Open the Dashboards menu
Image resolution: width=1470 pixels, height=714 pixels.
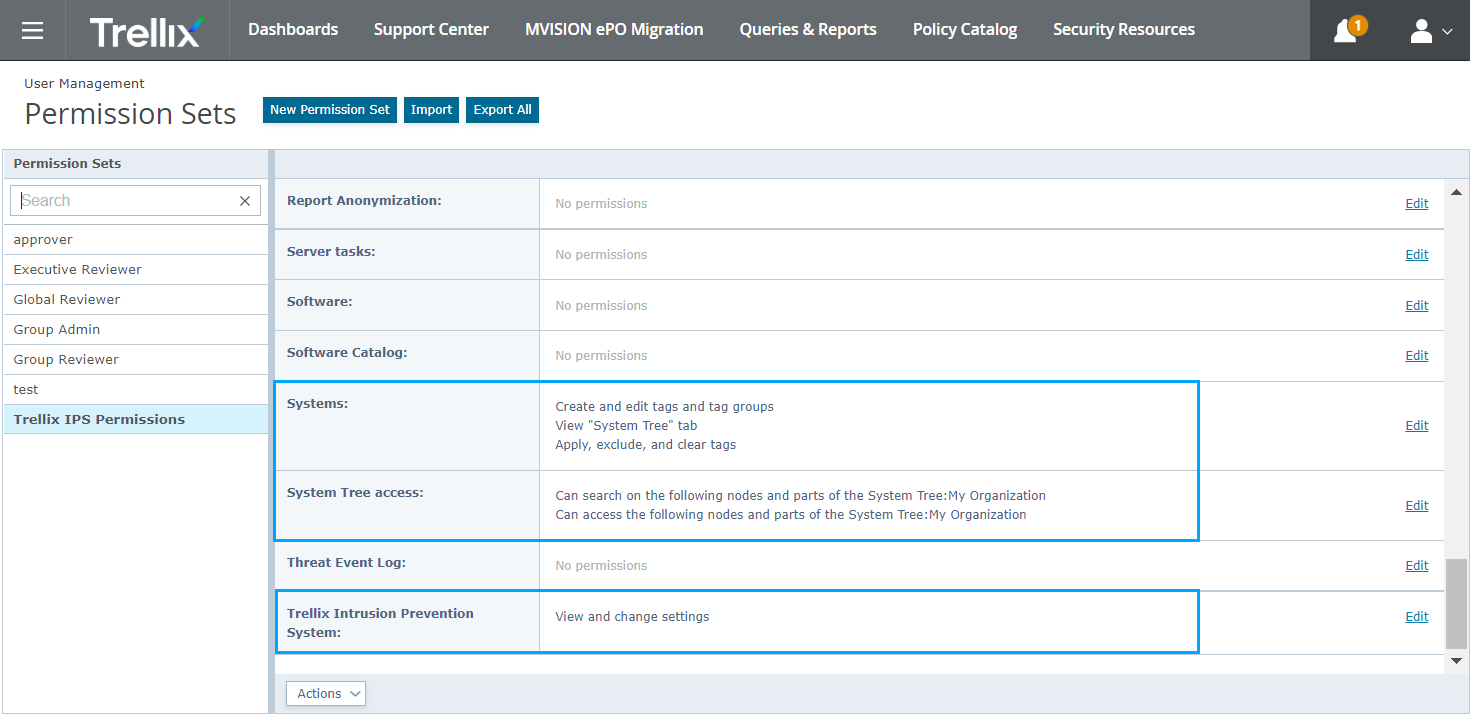[293, 30]
